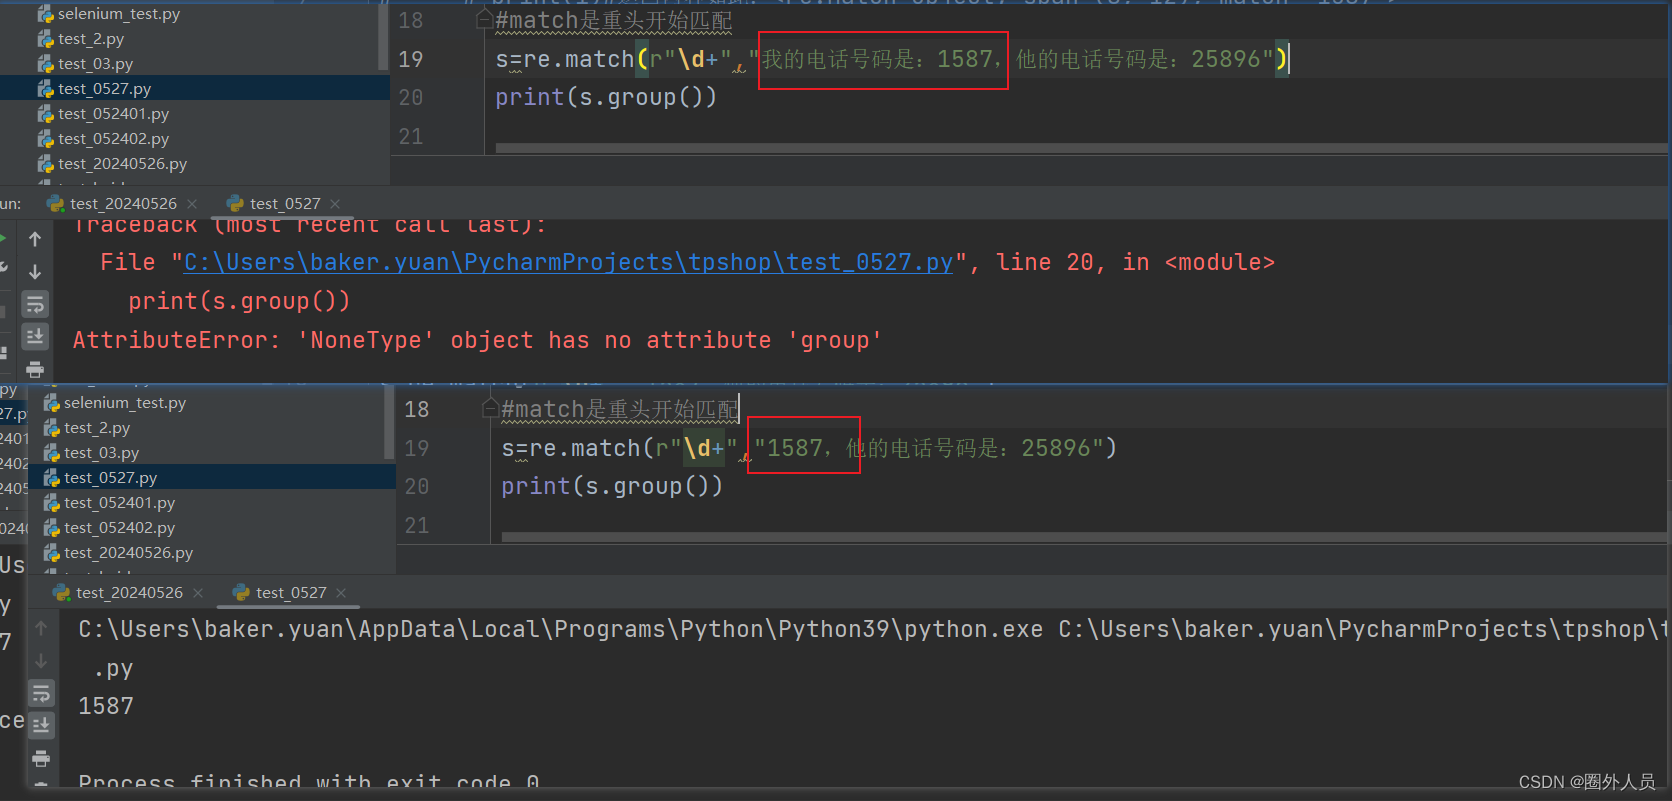Click Up the Stack Trace arrow in the traceback run panel
Image resolution: width=1672 pixels, height=801 pixels.
click(x=35, y=239)
